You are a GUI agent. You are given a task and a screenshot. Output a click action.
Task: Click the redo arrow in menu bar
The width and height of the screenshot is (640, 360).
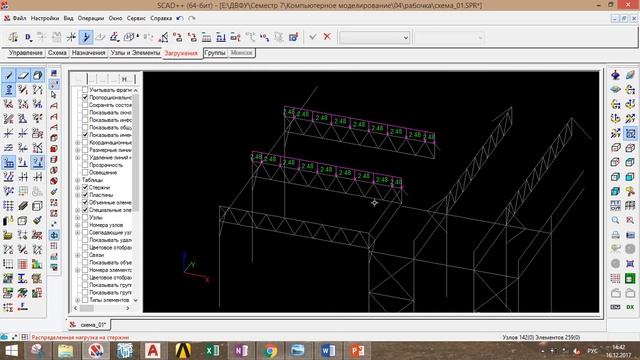[191, 18]
